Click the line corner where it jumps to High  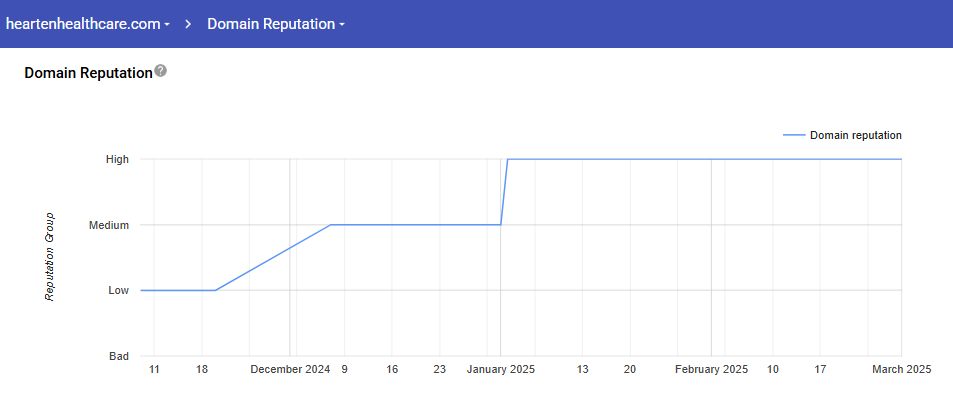[508, 159]
